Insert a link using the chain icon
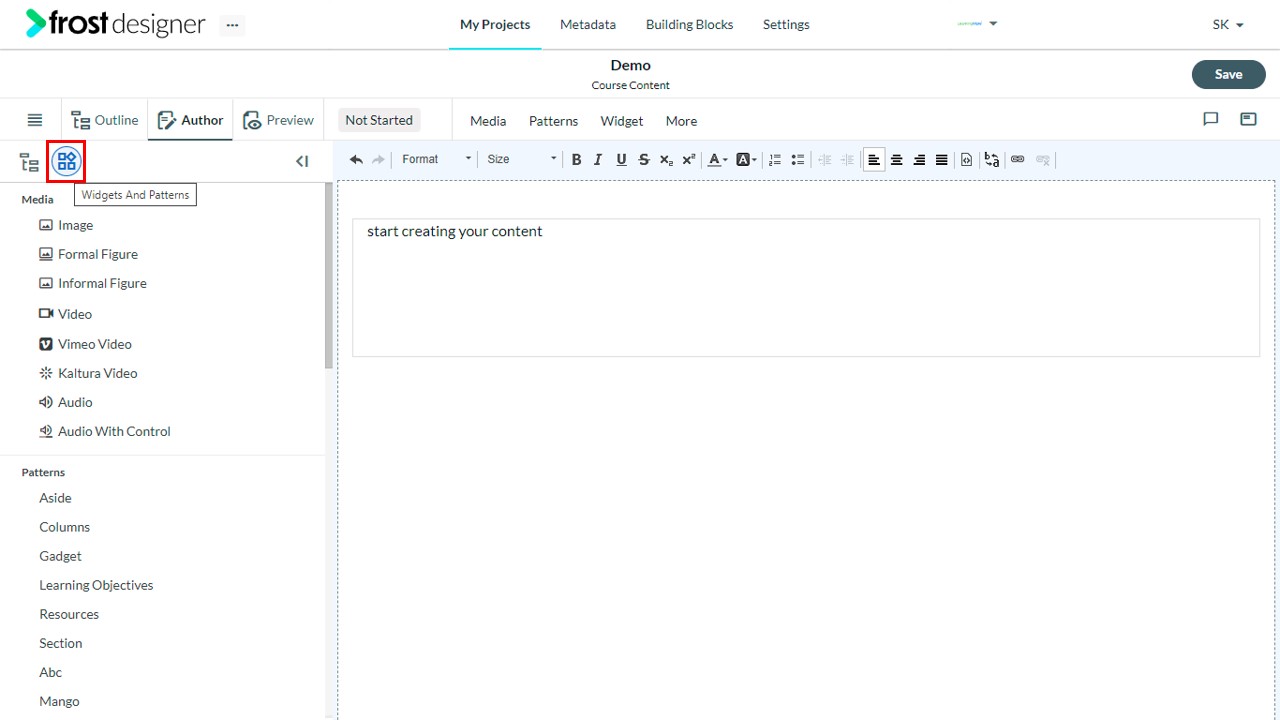Screen dimensions: 1280x720 coord(1018,159)
